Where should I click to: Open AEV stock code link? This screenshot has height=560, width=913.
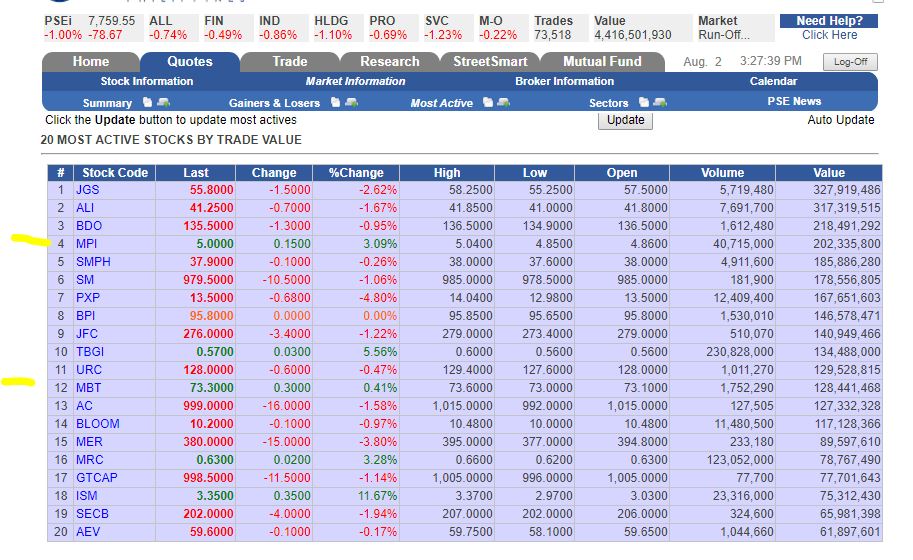click(88, 533)
